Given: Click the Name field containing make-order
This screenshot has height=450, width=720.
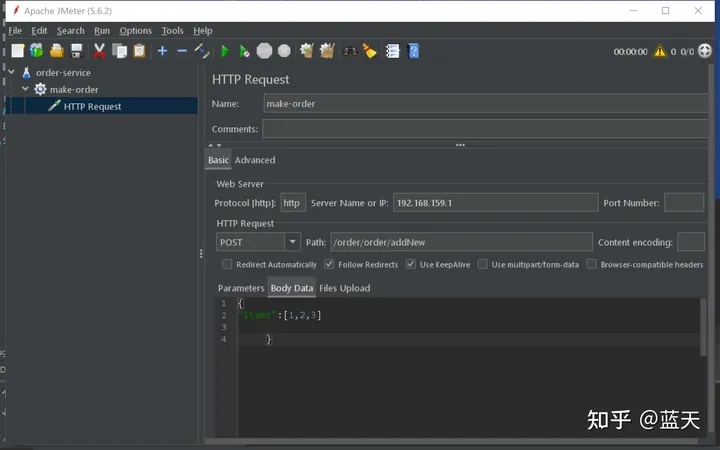Looking at the screenshot, I should (x=486, y=104).
